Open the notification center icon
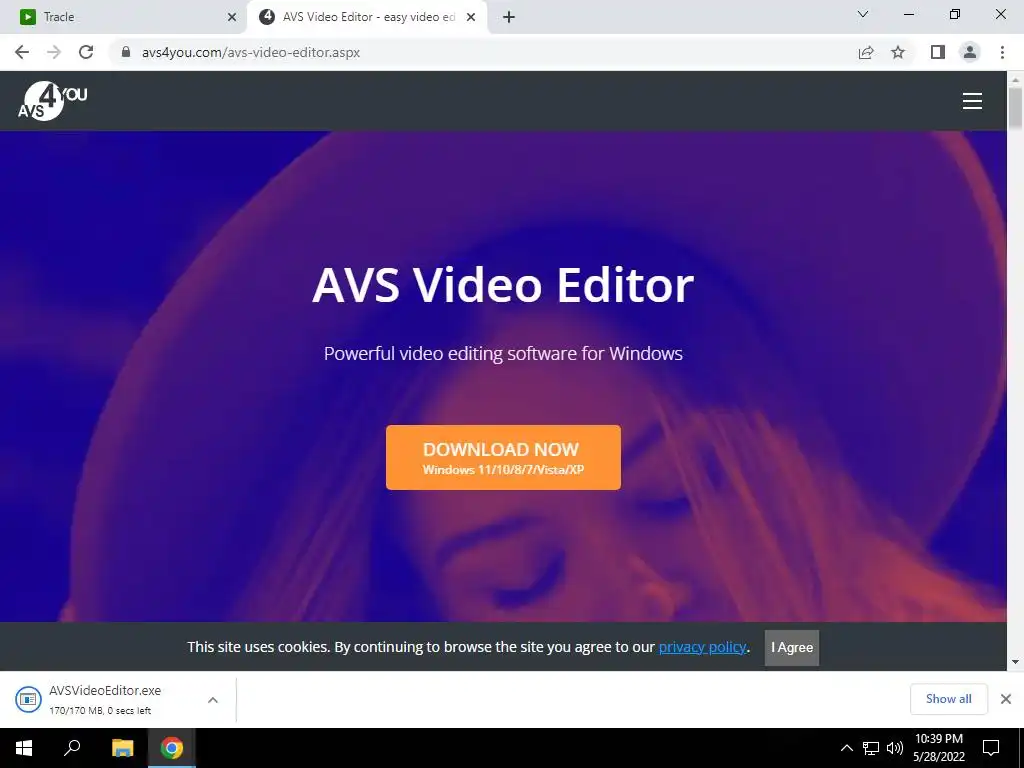 [x=991, y=748]
